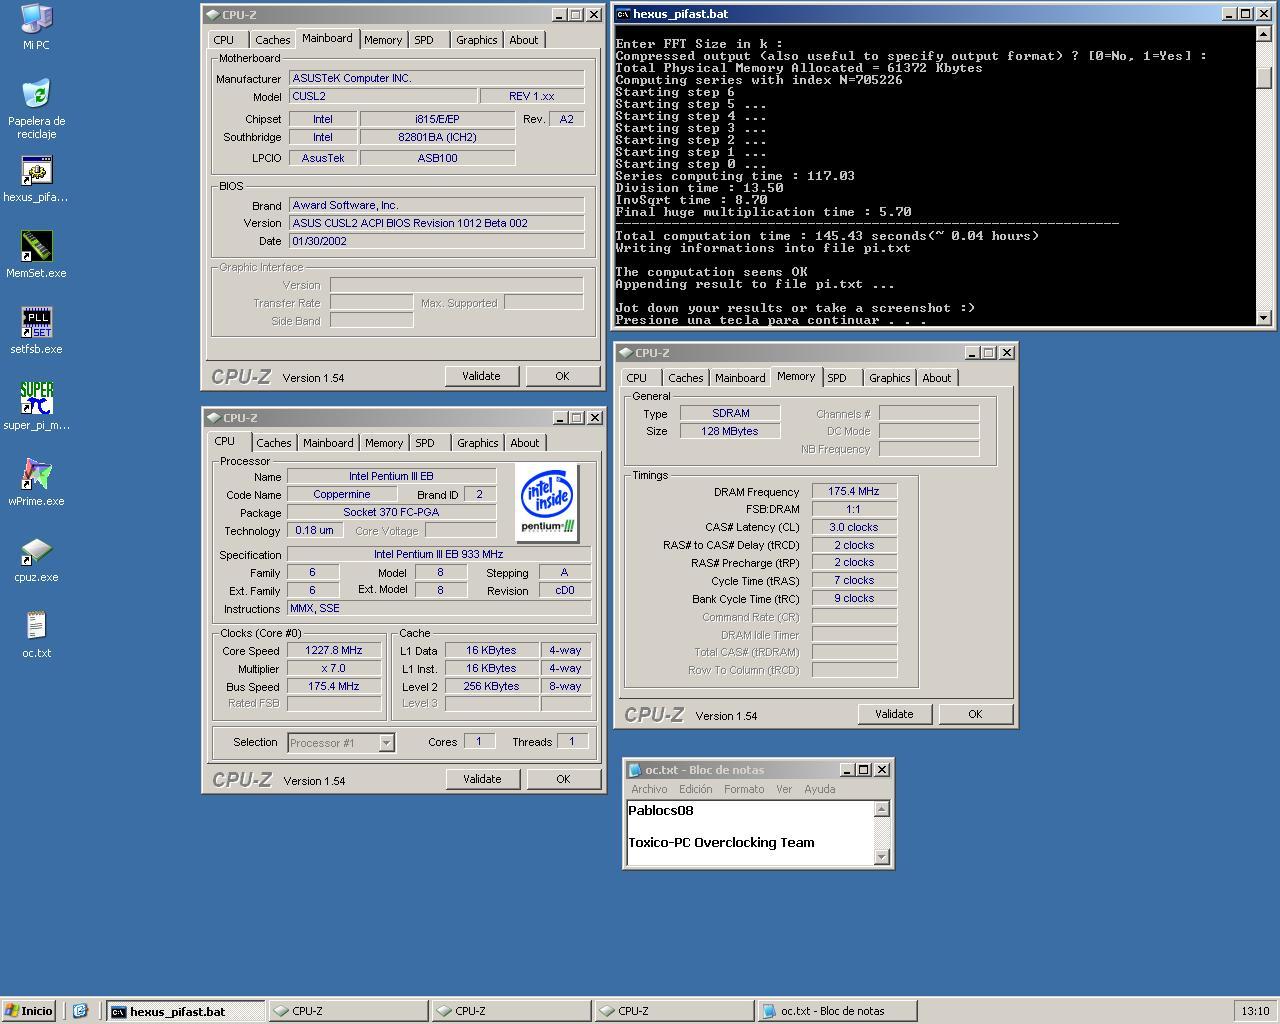Open the Ver menu in Notepad
The width and height of the screenshot is (1280, 1024).
[x=784, y=789]
